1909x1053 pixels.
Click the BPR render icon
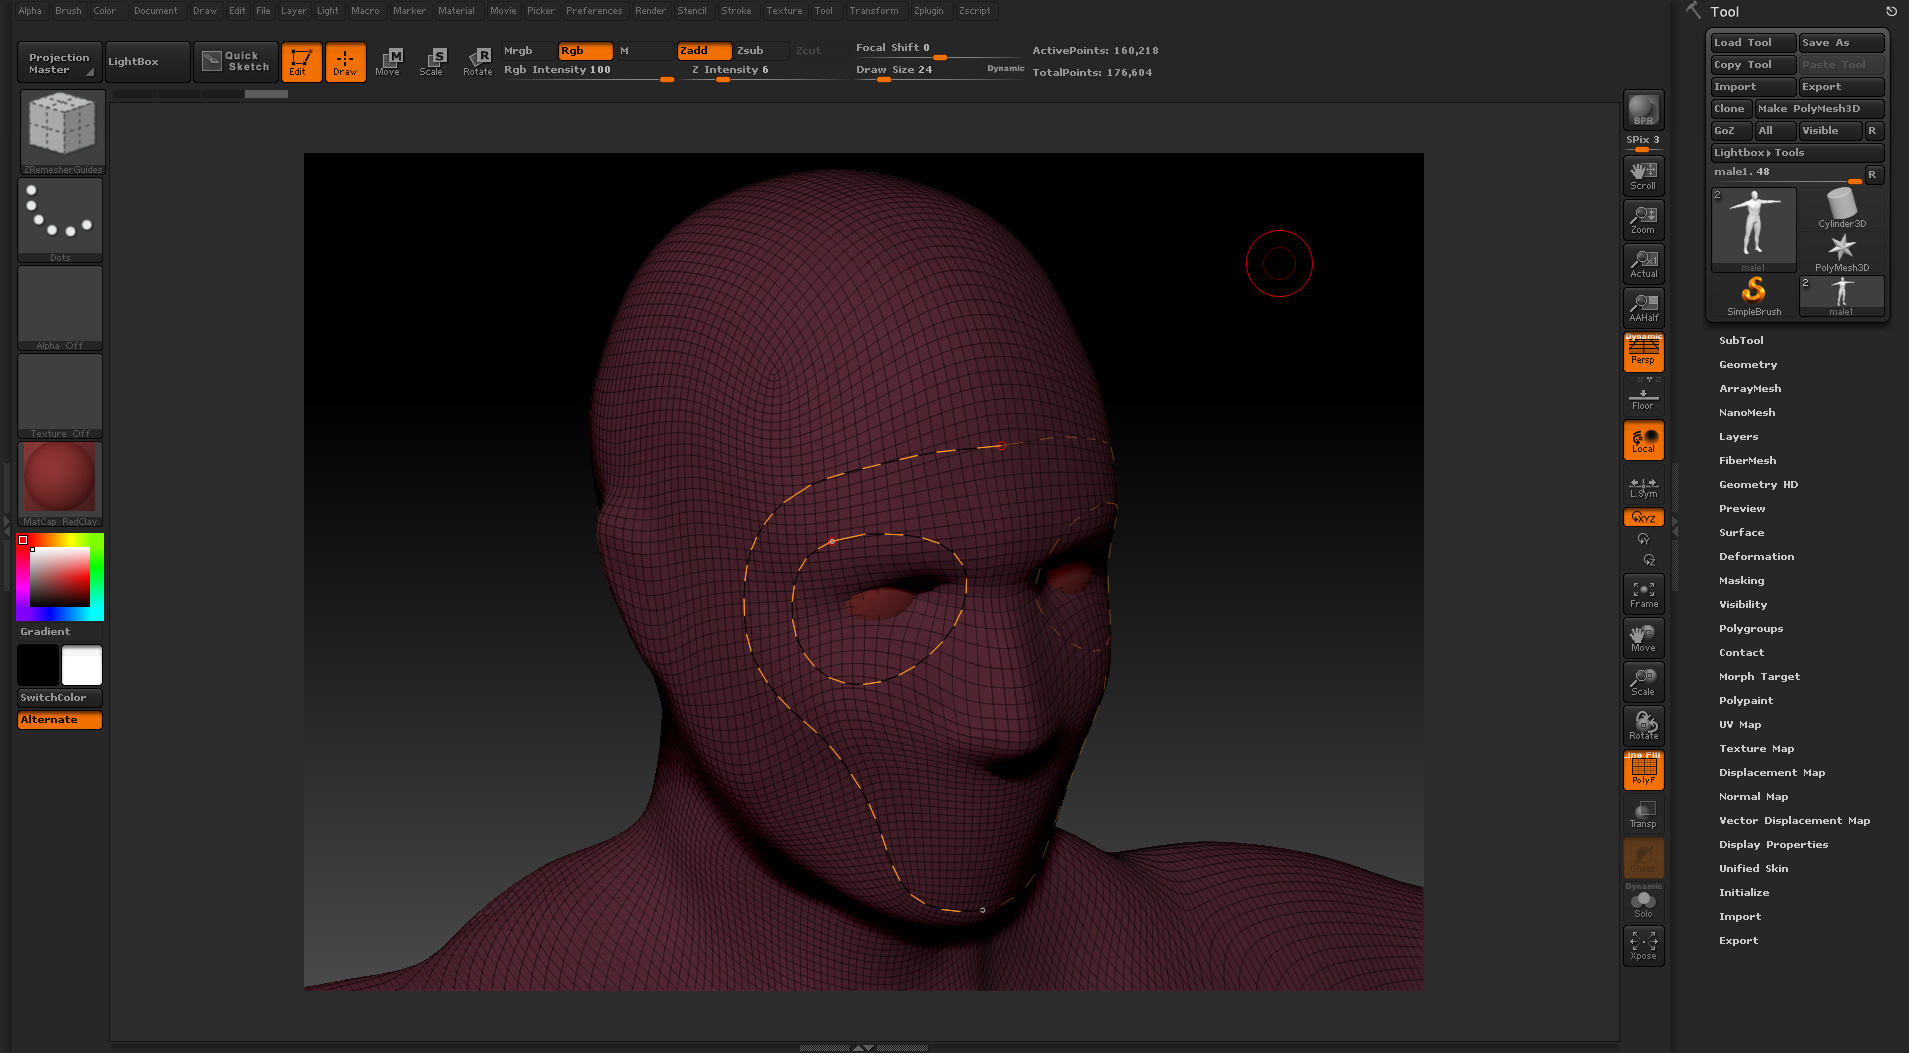[1643, 110]
